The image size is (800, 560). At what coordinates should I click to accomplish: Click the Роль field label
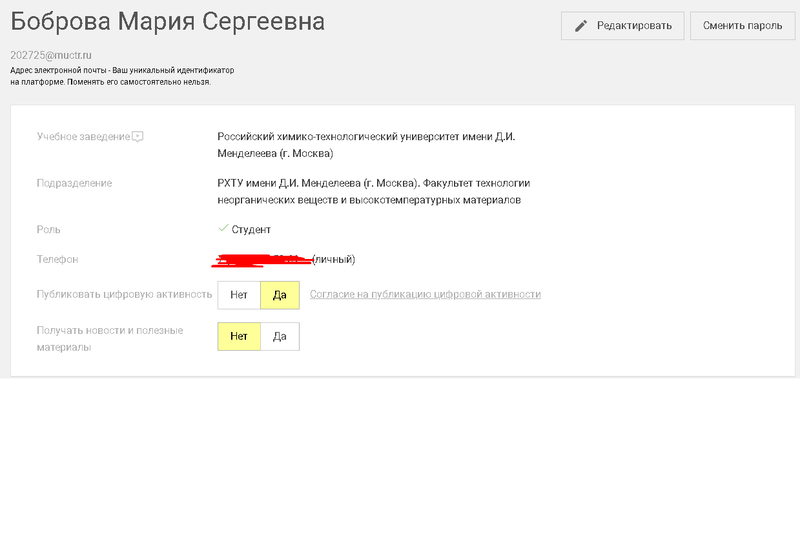click(x=49, y=229)
